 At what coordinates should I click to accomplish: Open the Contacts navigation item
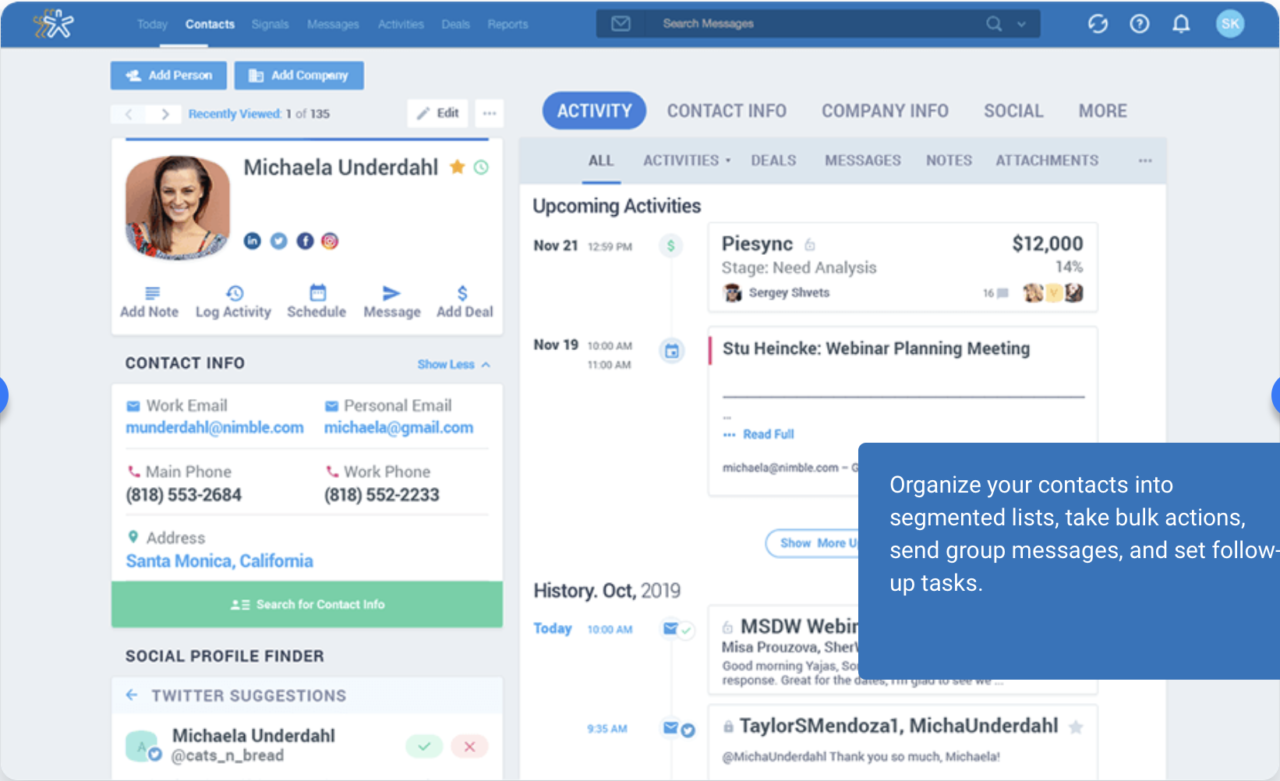210,24
